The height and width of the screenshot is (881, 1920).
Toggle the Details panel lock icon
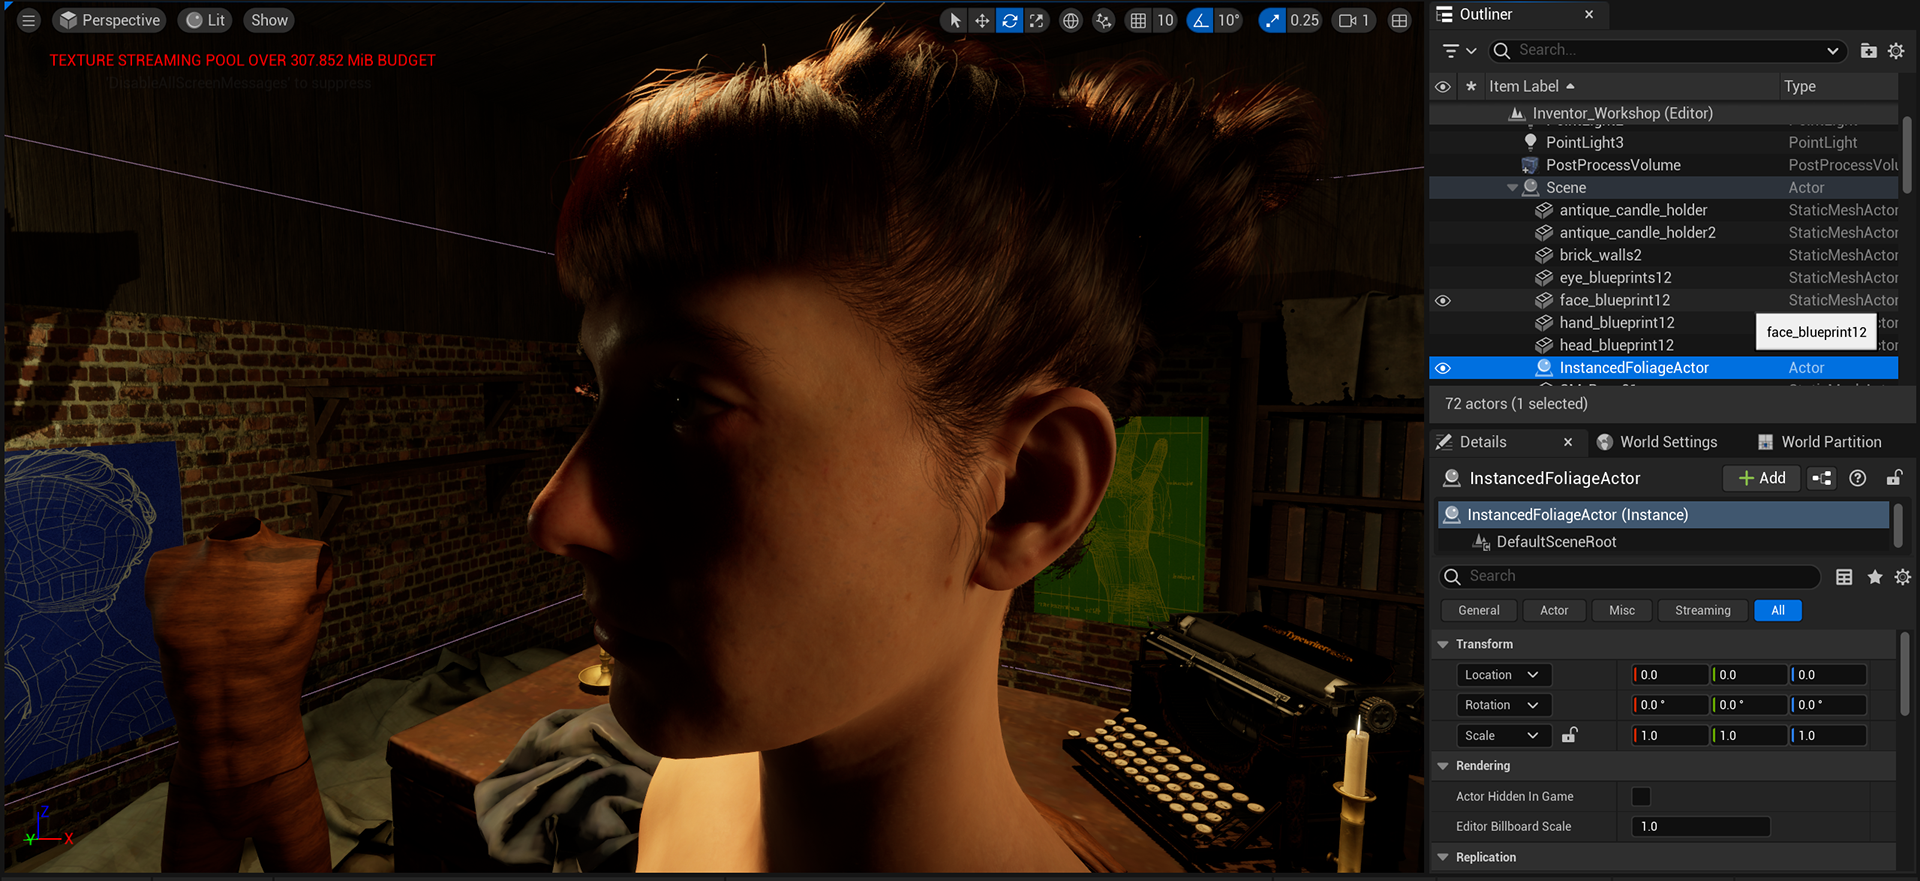[x=1894, y=478]
